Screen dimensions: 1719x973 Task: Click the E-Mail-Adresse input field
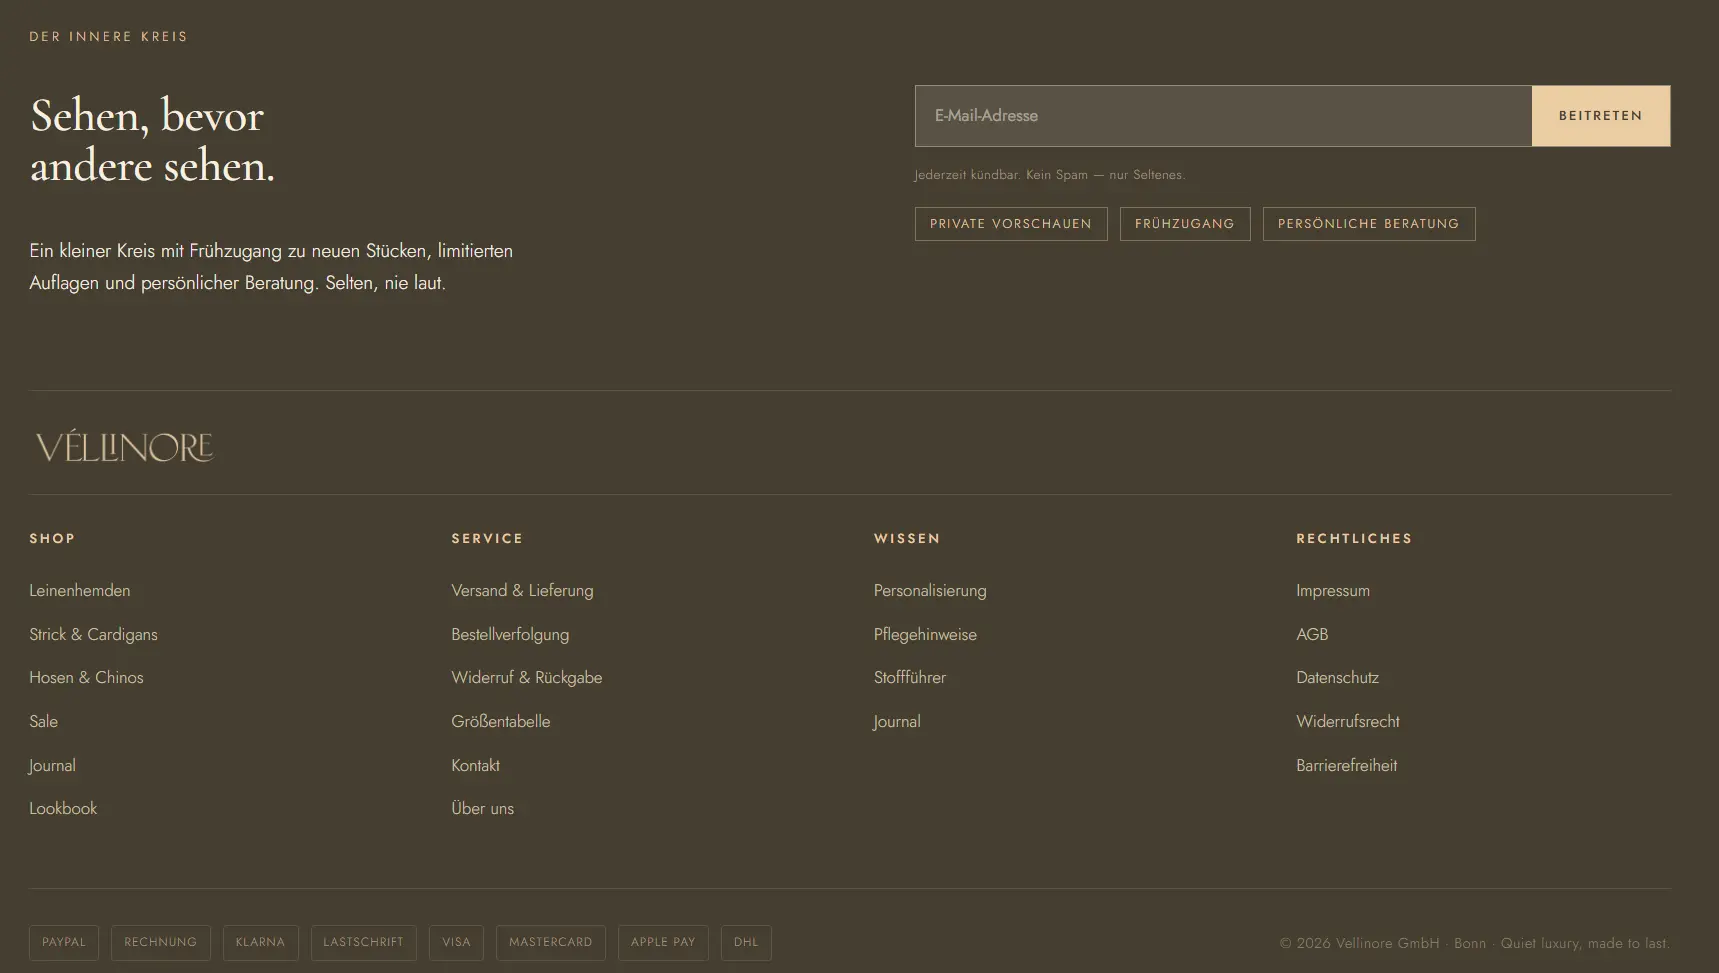coord(1223,116)
